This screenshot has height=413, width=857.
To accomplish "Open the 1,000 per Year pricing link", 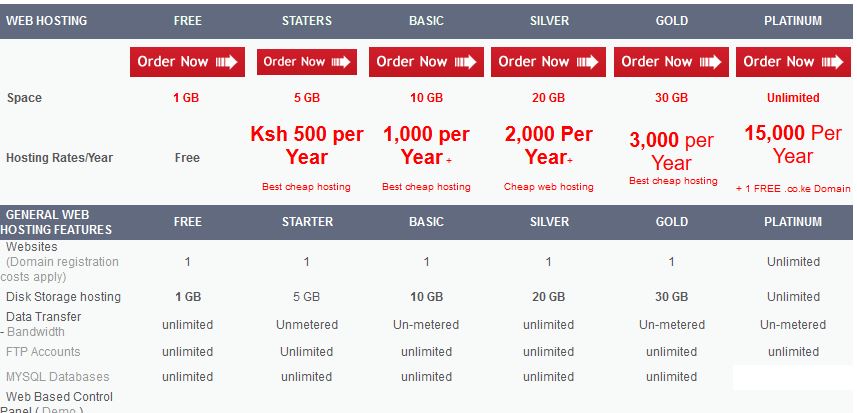I will 426,146.
